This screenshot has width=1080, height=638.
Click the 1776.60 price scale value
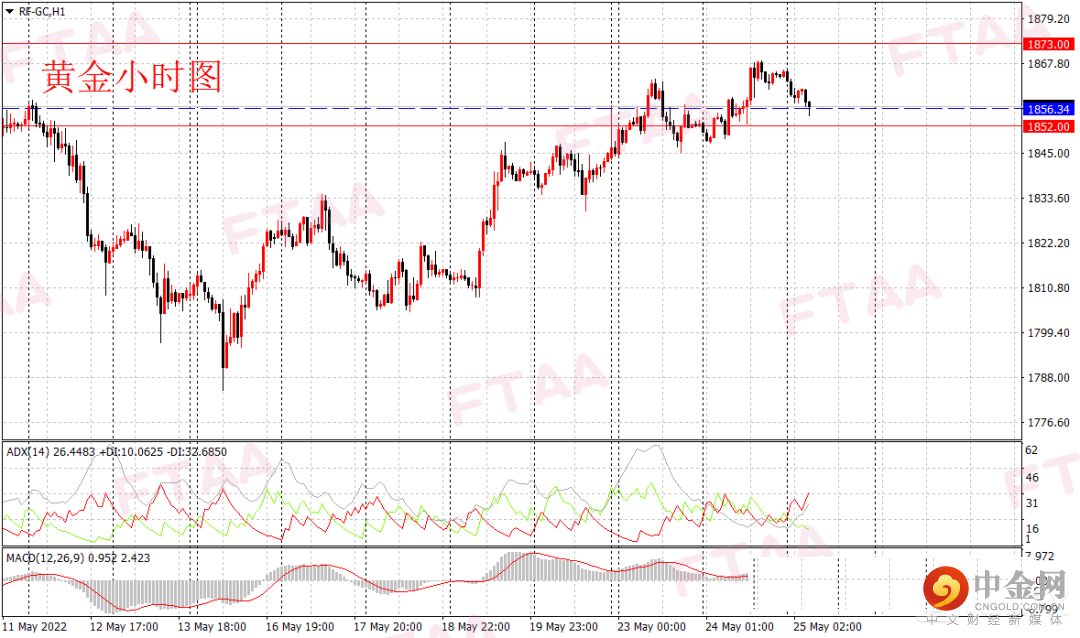1048,422
